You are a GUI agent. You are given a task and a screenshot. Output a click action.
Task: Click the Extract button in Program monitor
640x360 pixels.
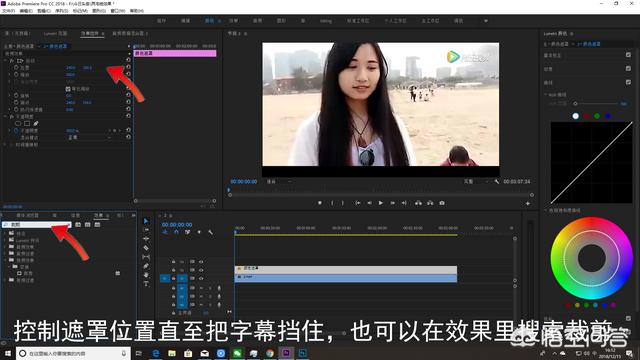click(430, 203)
